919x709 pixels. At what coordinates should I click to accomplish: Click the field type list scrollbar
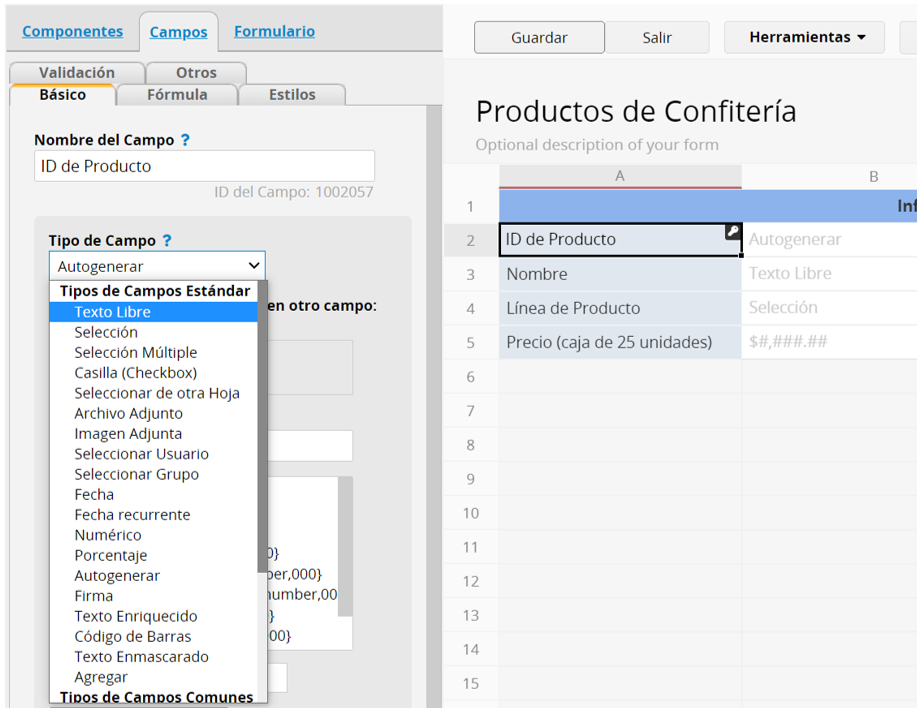[262, 450]
